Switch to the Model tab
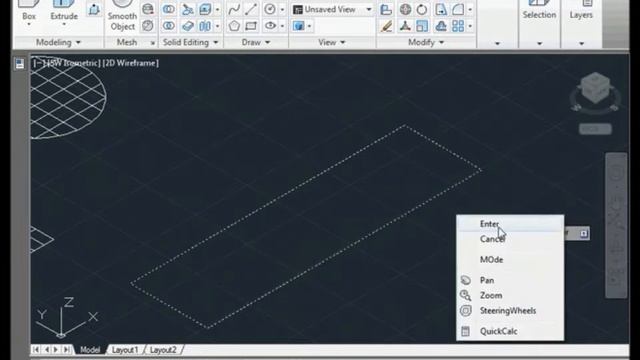The height and width of the screenshot is (360, 640). tap(90, 350)
